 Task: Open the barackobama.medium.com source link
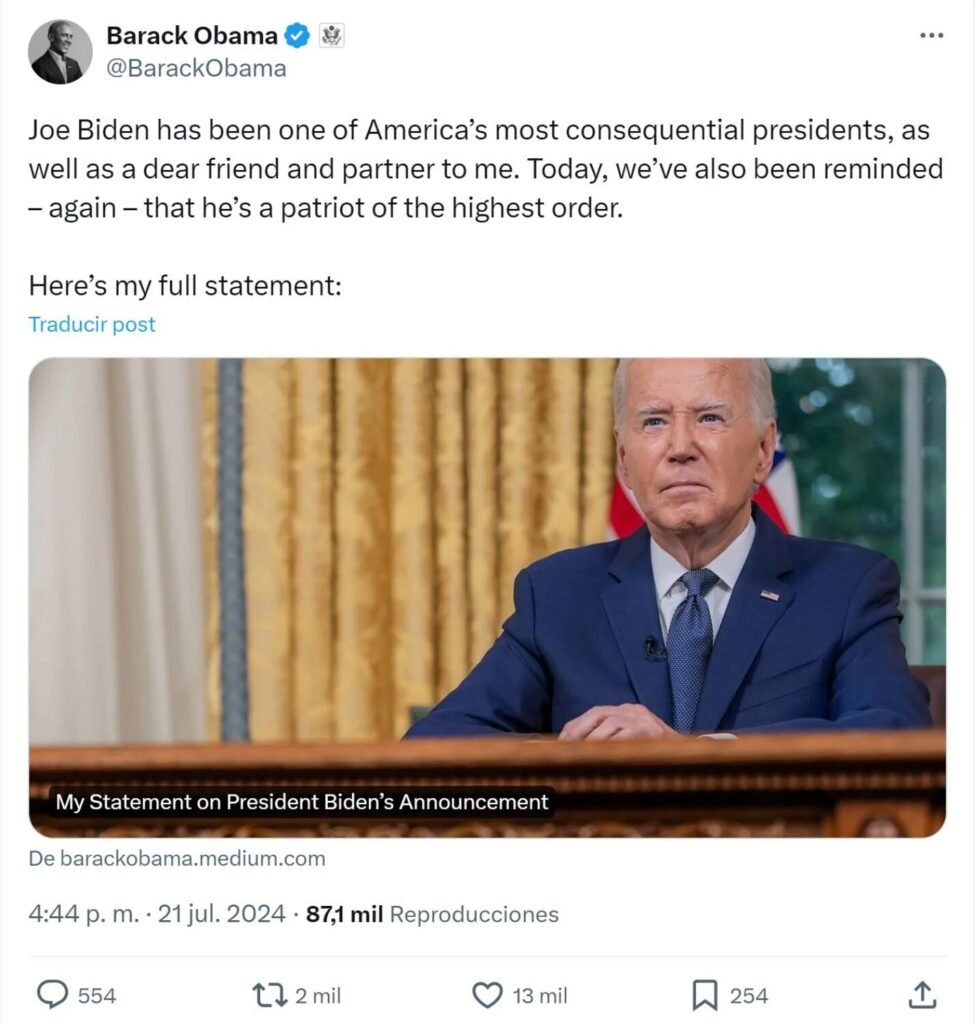pos(177,858)
